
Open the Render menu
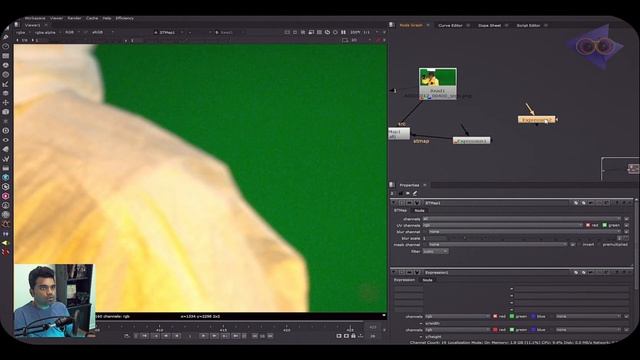click(x=74, y=18)
